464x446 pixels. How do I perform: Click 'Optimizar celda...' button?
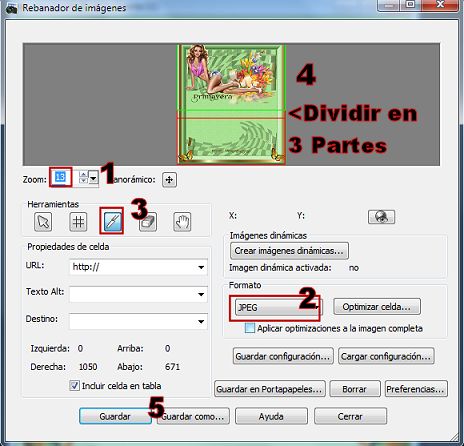point(377,307)
